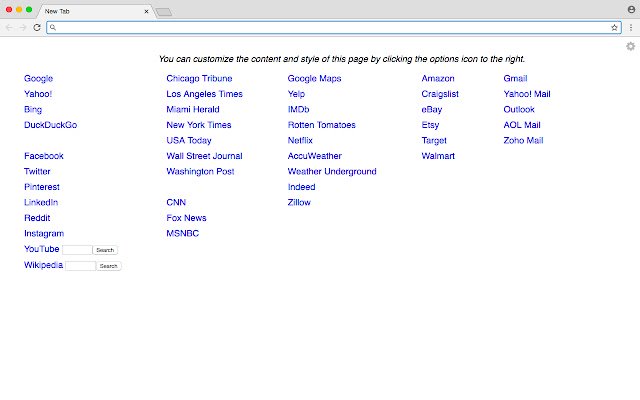Open a new tab with the tab button
Image resolution: width=640 pixels, height=400 pixels.
tap(164, 12)
